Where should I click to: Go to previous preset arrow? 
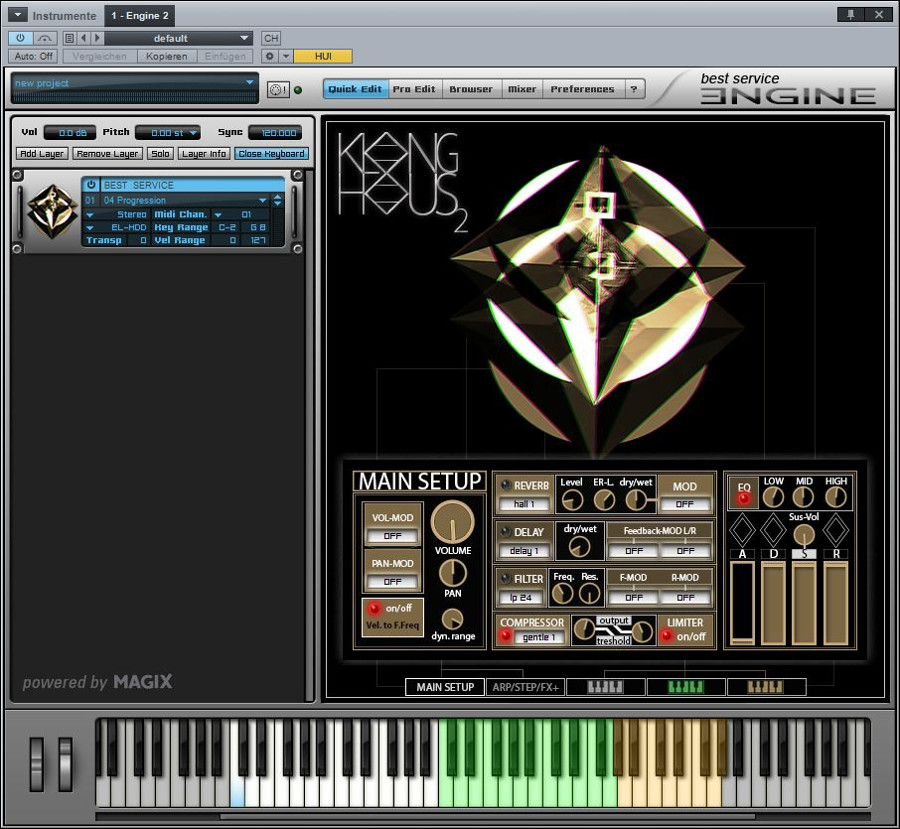click(83, 38)
